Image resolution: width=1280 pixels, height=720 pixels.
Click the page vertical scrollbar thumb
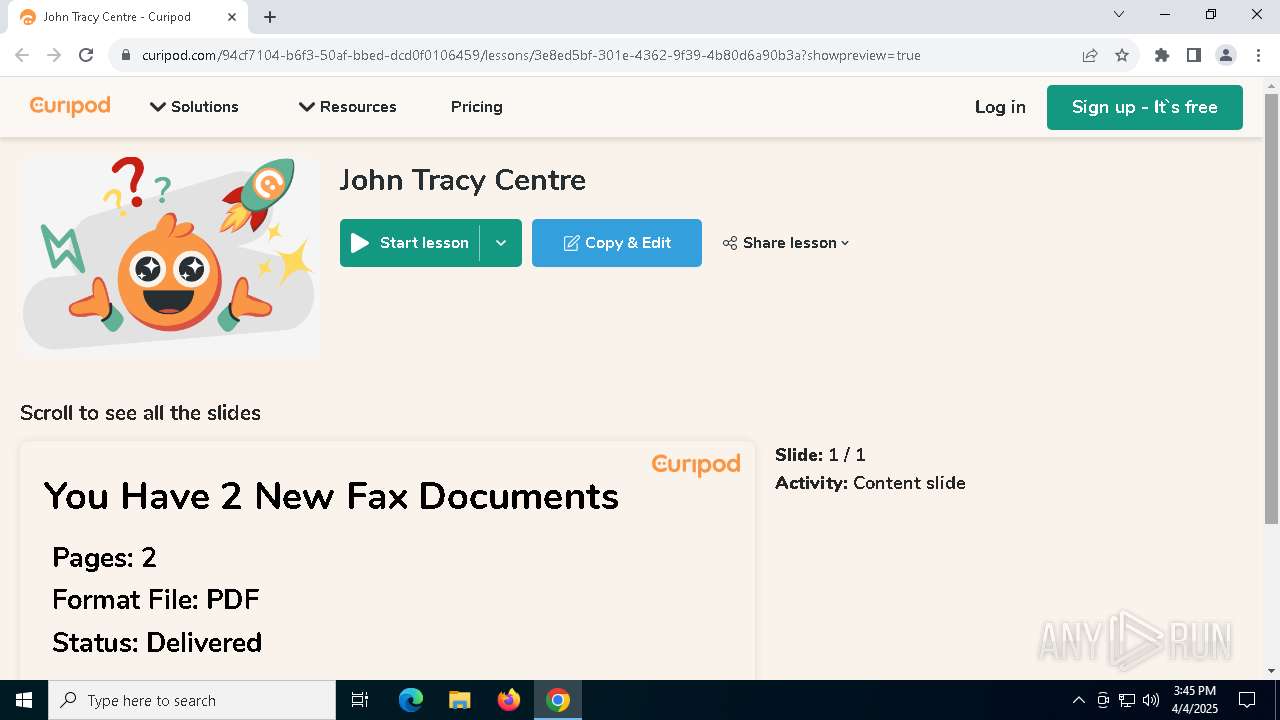pyautogui.click(x=1271, y=308)
